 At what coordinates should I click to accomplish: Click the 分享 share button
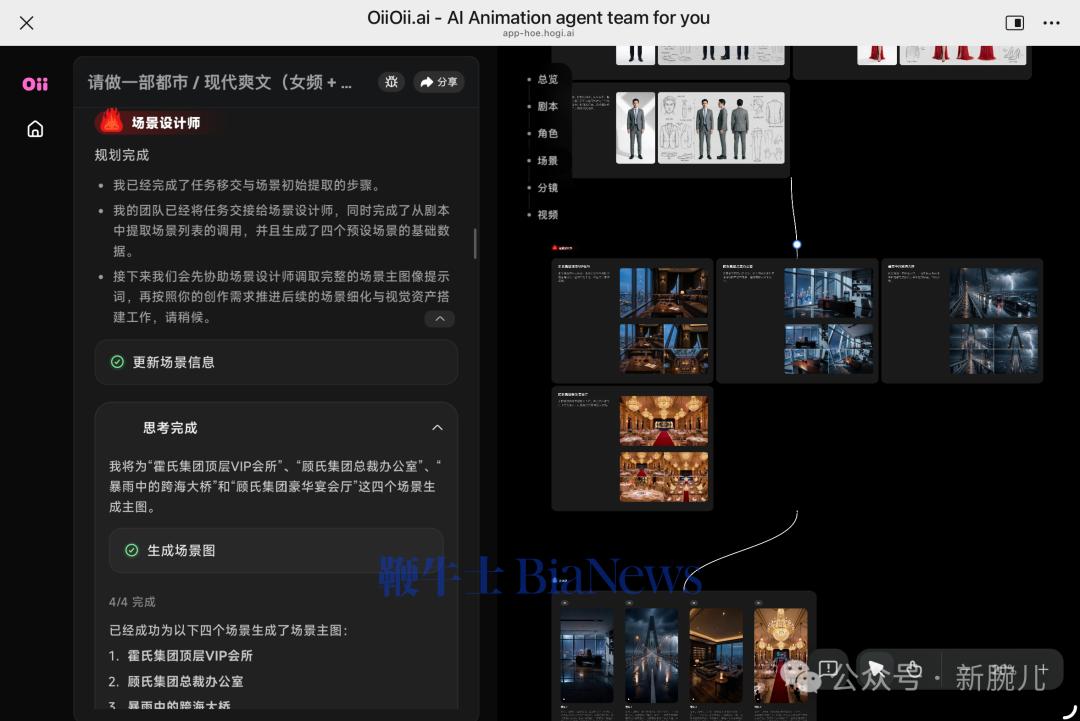pos(438,83)
